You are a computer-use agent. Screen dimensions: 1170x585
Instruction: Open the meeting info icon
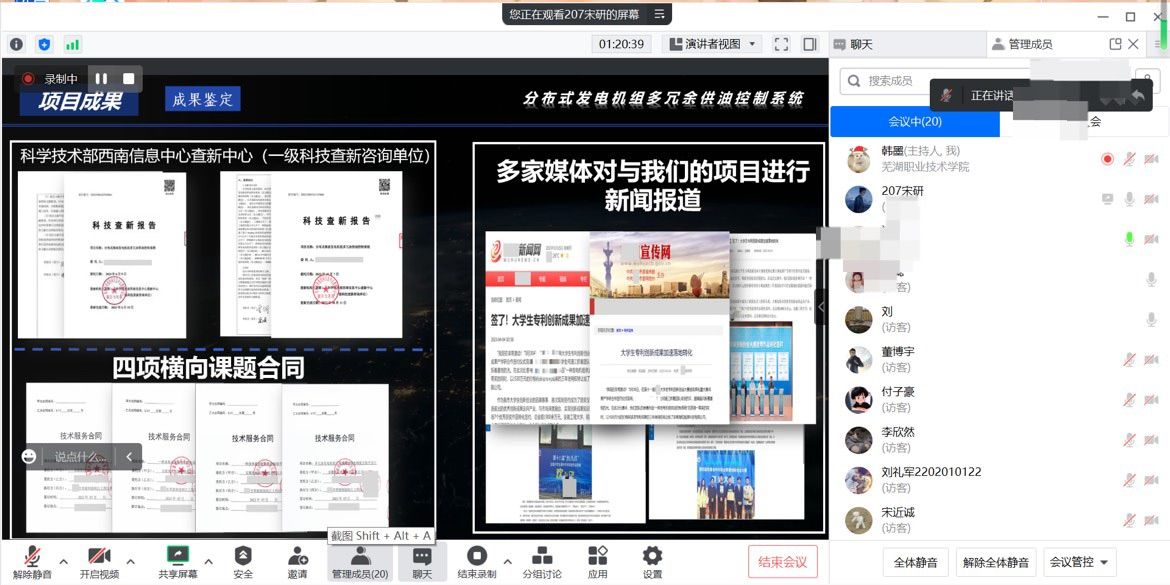point(16,44)
